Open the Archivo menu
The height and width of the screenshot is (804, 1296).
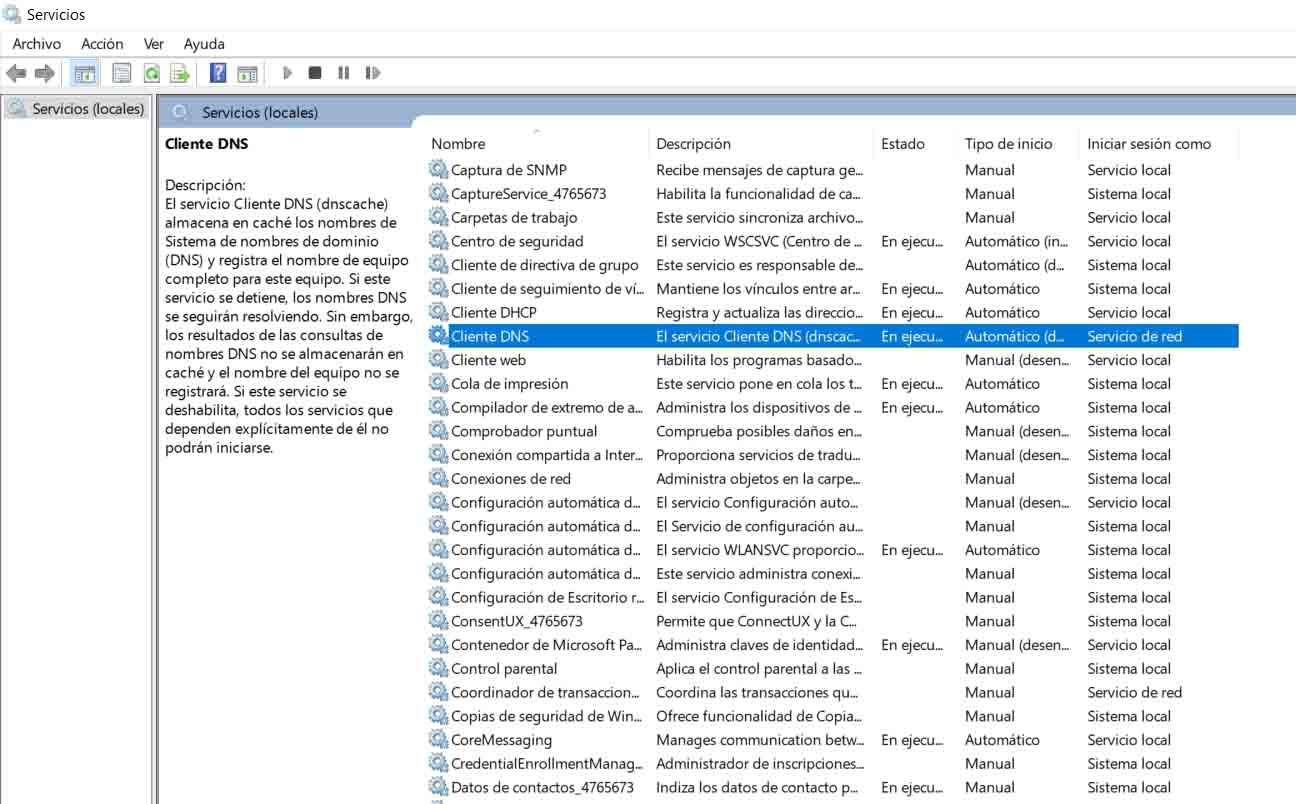37,44
